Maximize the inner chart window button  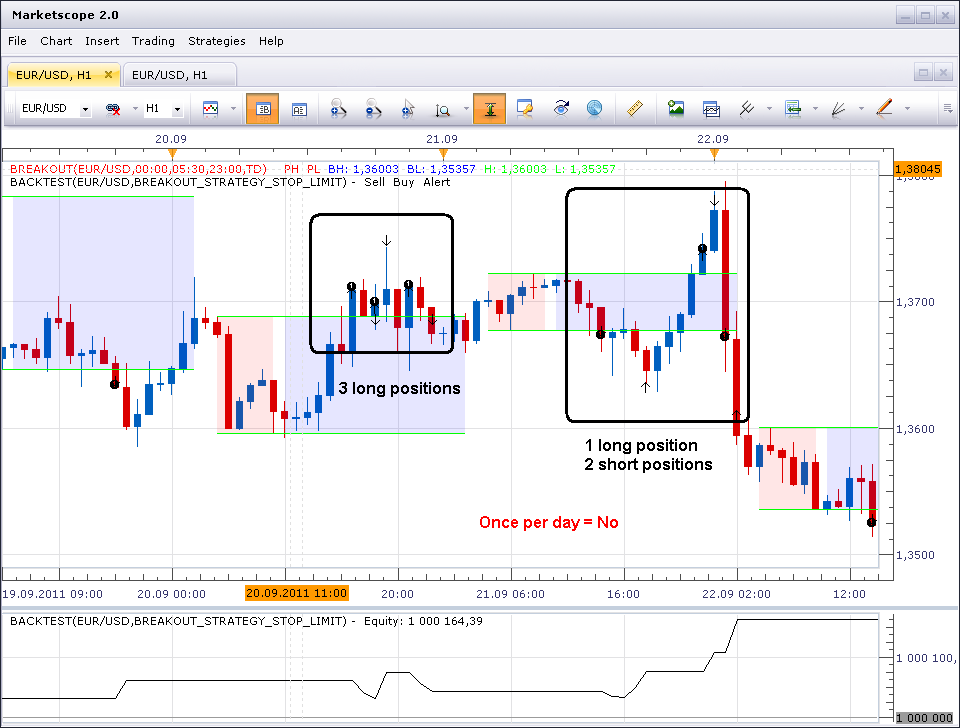(x=923, y=72)
